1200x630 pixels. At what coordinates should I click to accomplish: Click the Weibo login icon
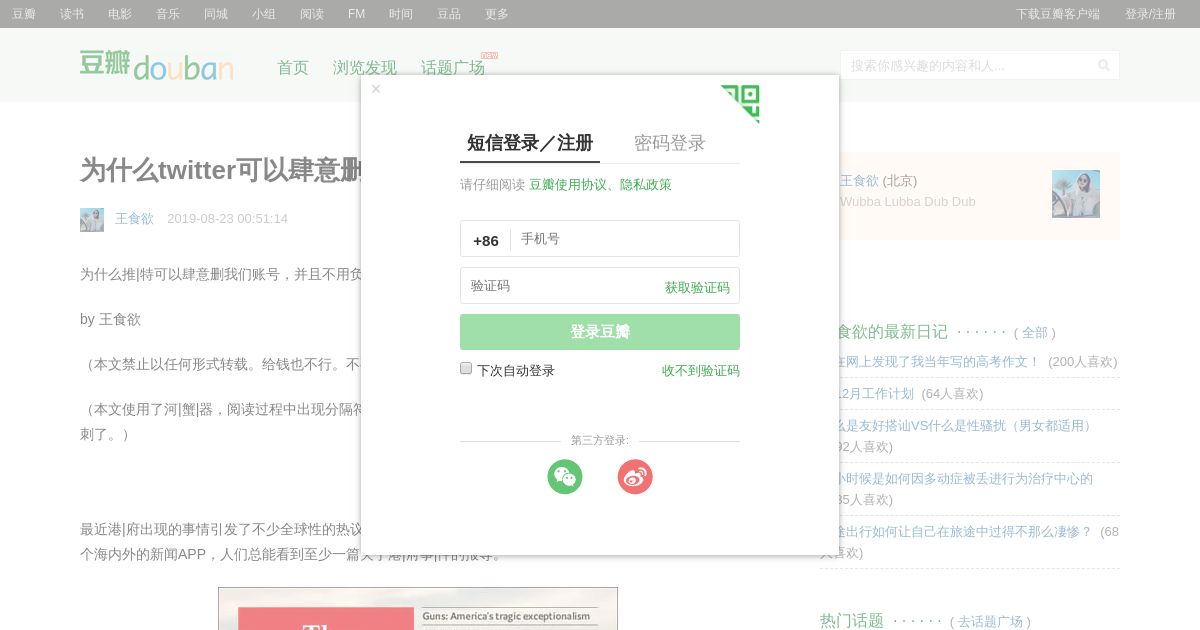point(635,477)
